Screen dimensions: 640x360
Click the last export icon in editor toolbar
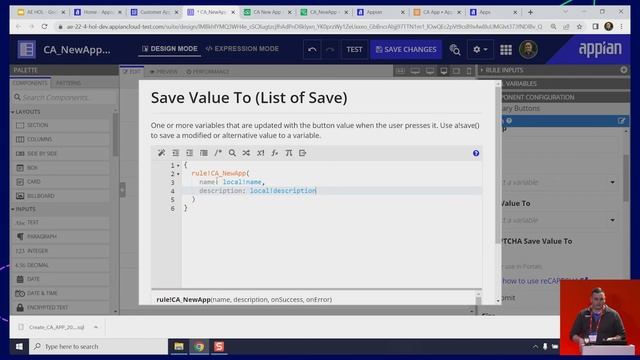pyautogui.click(x=302, y=153)
